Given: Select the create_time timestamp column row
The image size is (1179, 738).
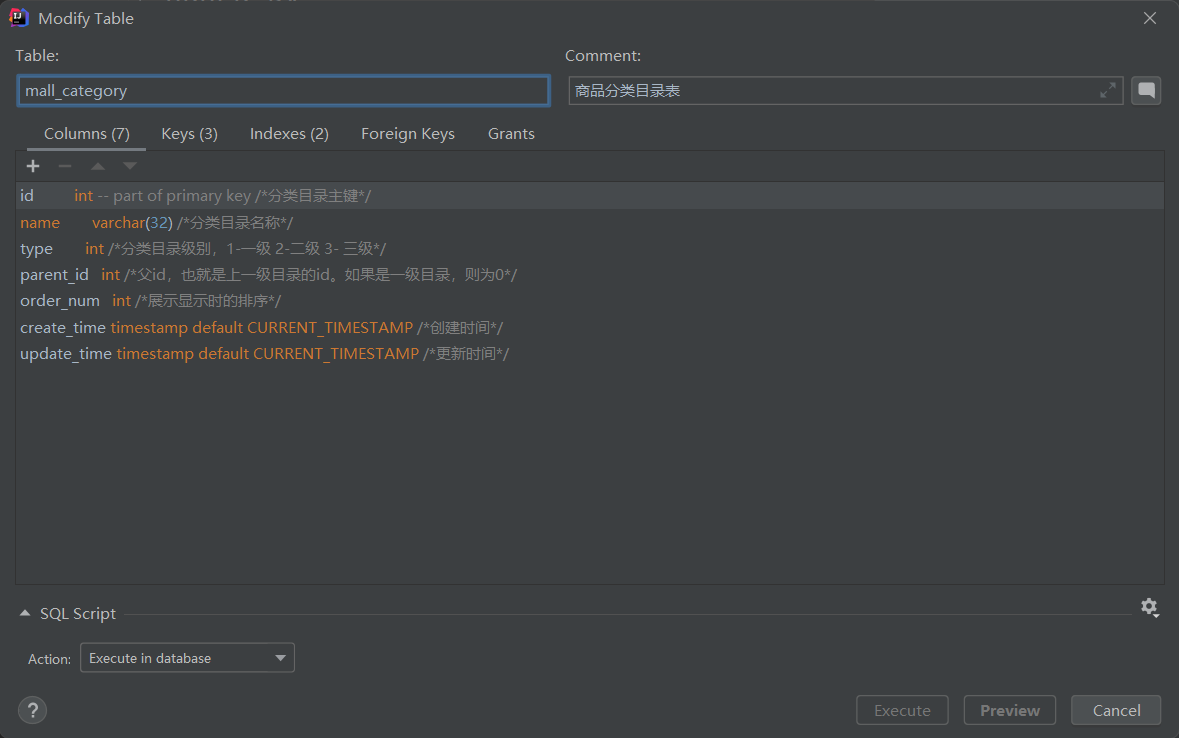Looking at the screenshot, I should point(590,328).
